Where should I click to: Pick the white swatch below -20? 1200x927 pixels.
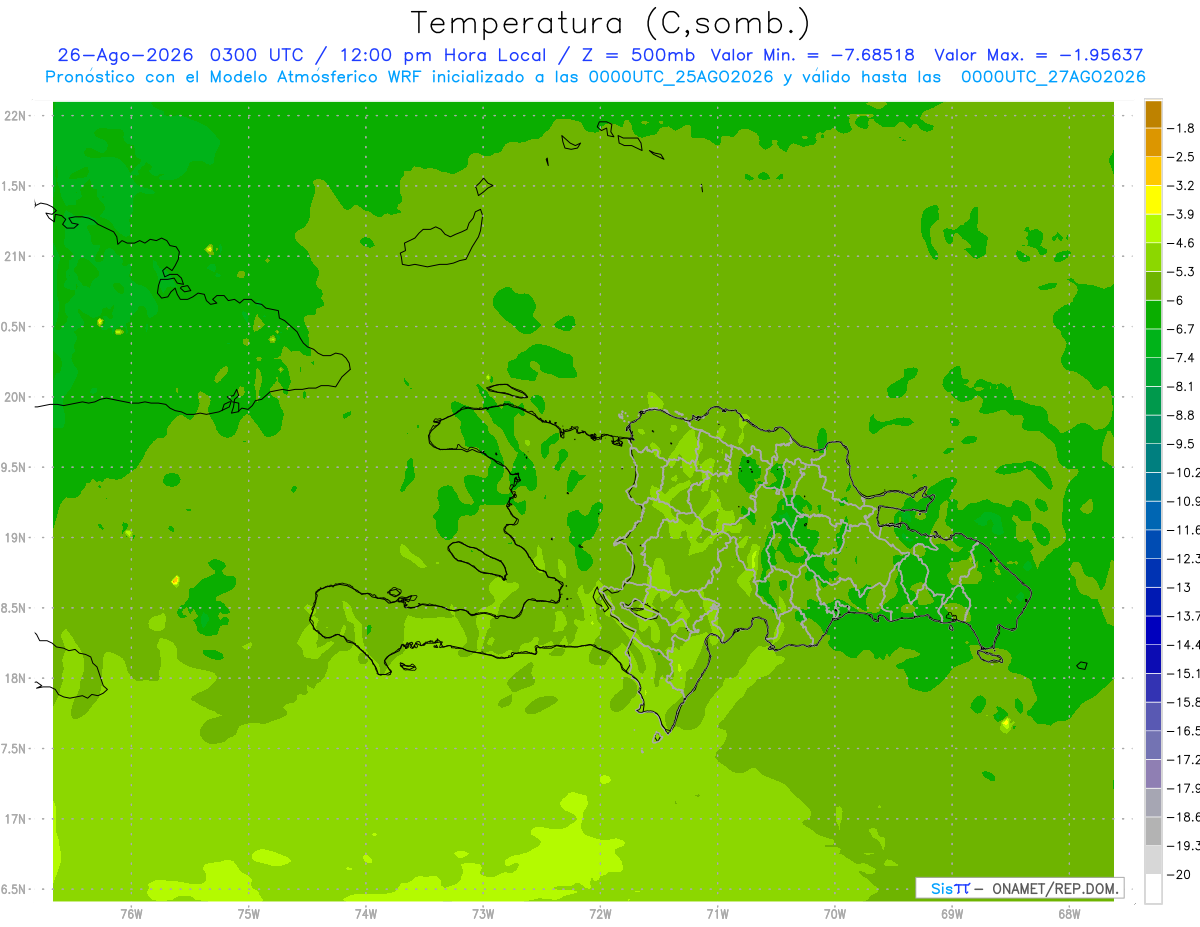pyautogui.click(x=1153, y=889)
